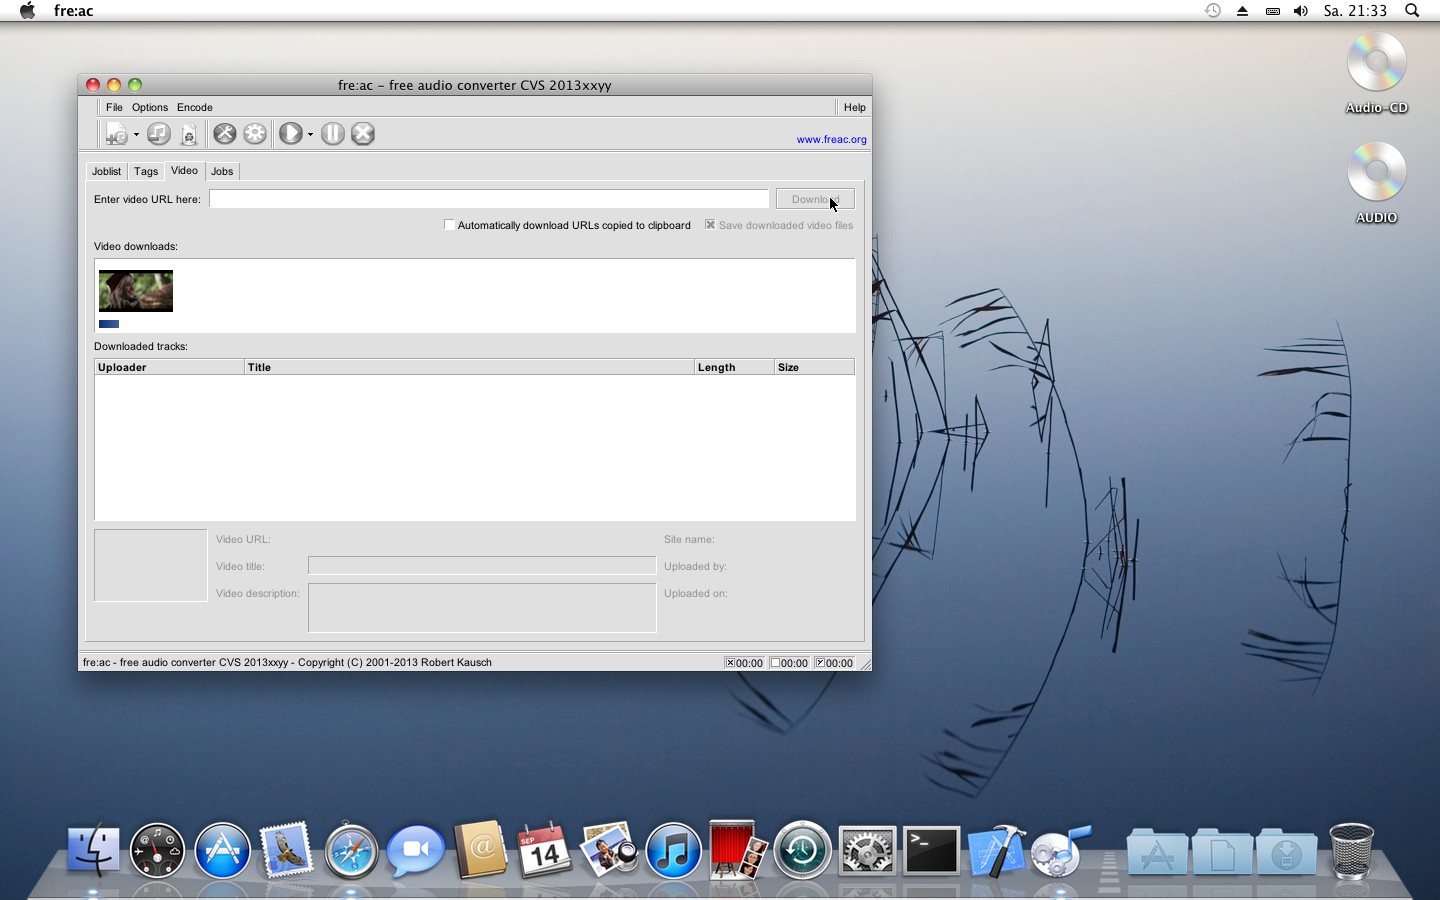Open the Help menu
Screen dimensions: 1440x900
pos(855,107)
